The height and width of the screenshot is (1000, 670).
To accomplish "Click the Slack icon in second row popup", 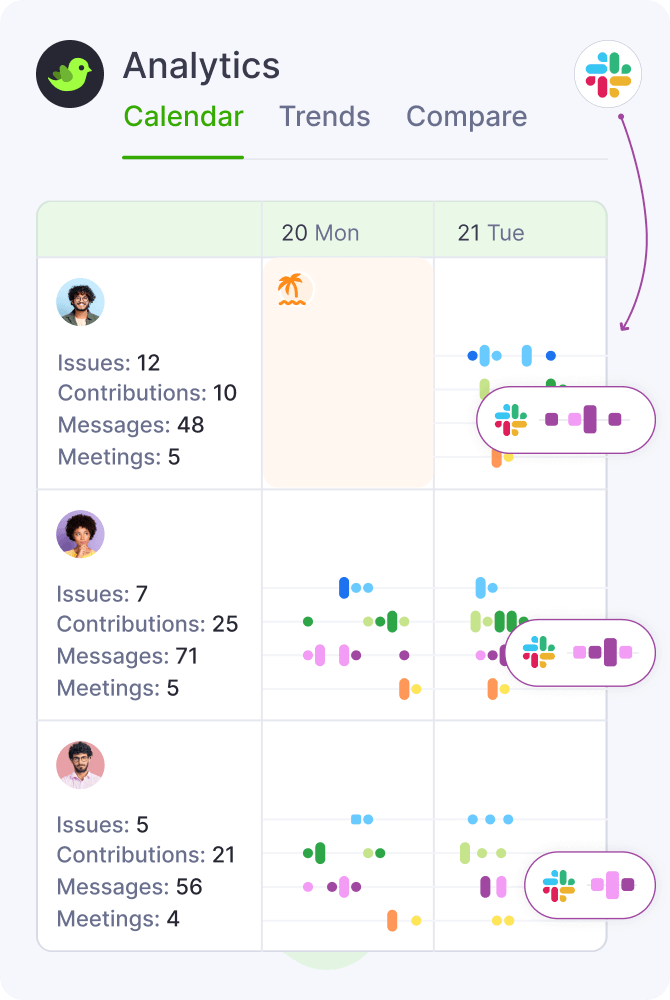I will pyautogui.click(x=539, y=652).
